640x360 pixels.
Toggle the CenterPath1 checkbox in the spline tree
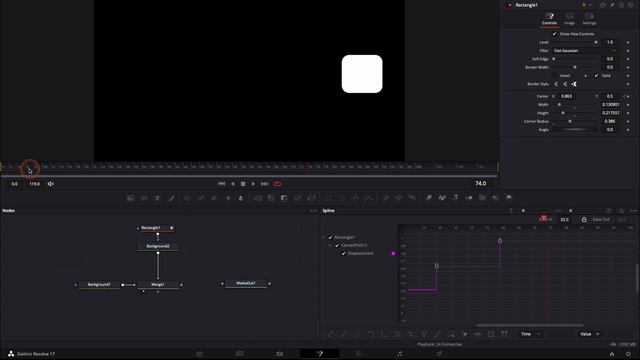pos(337,245)
